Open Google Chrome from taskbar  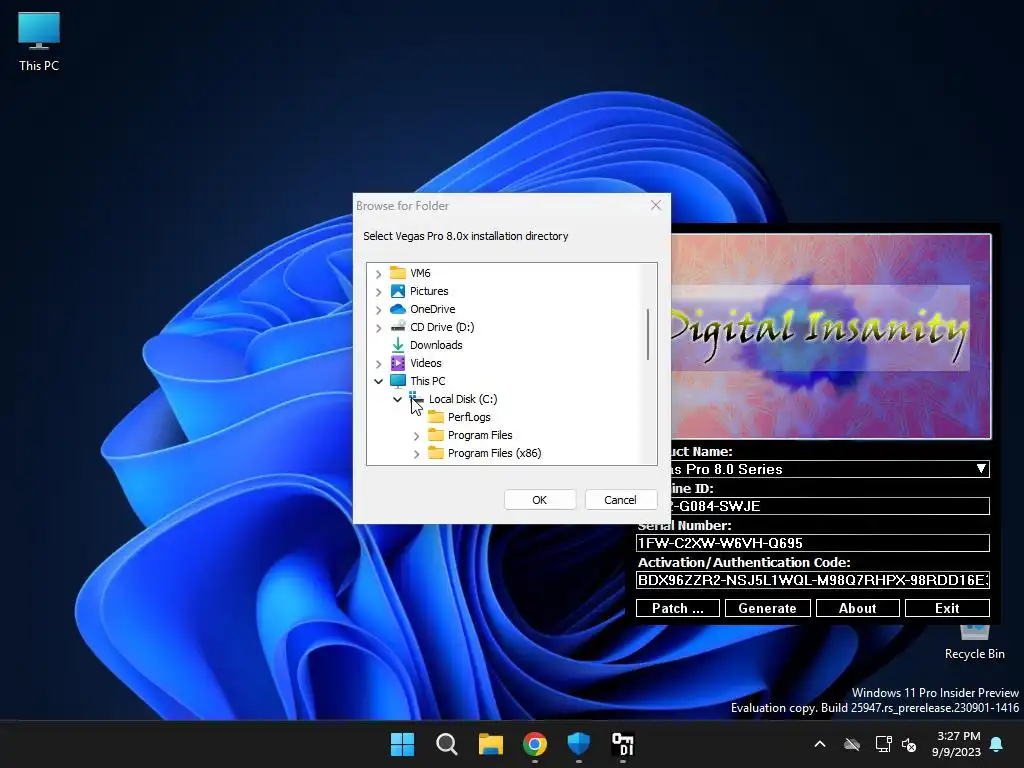[x=535, y=744]
